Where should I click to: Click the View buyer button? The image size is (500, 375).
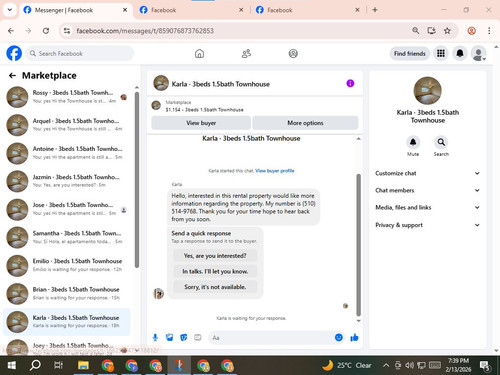[201, 123]
